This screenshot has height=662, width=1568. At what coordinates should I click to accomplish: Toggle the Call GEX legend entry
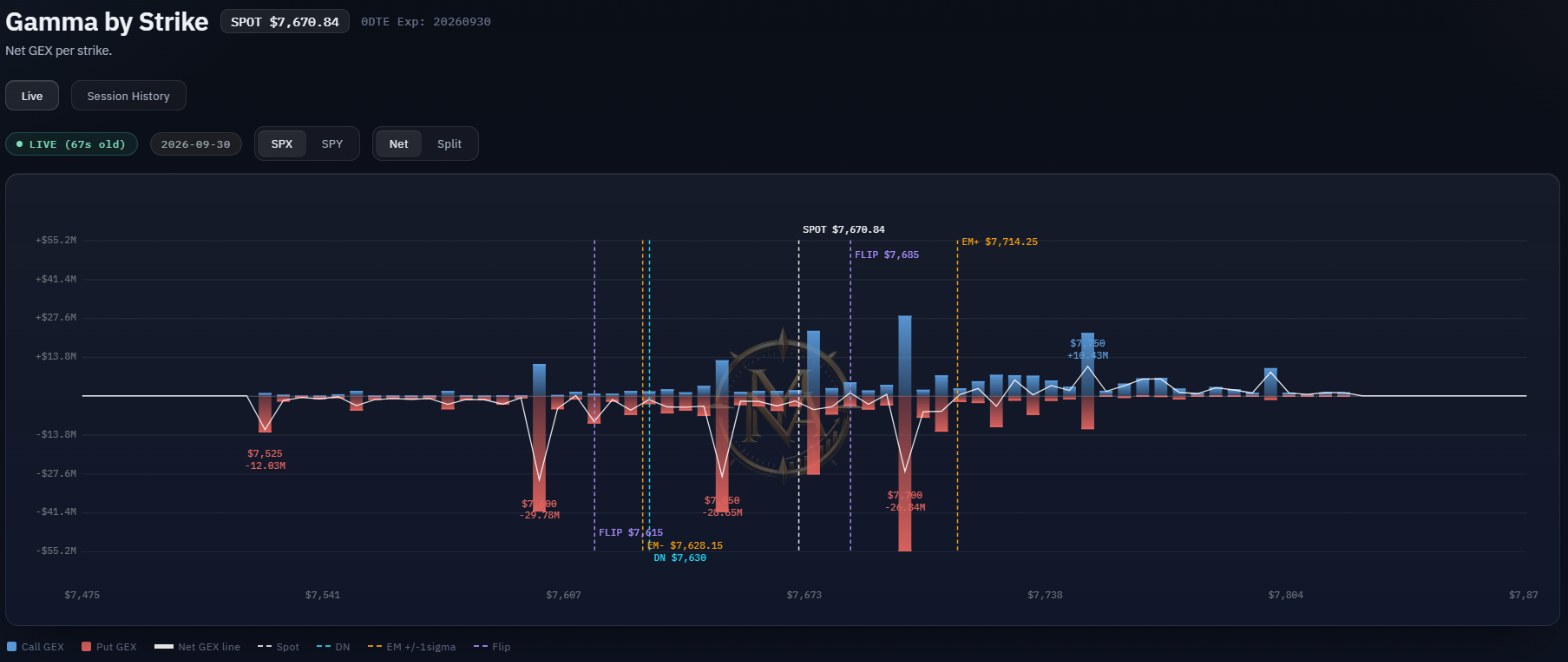35,647
